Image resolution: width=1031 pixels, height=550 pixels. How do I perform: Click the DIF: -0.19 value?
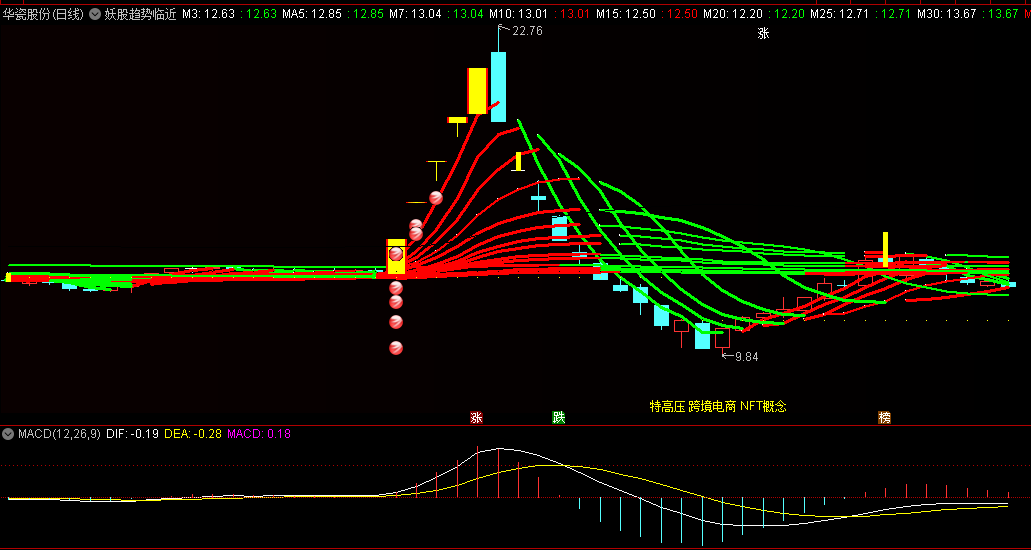(132, 434)
